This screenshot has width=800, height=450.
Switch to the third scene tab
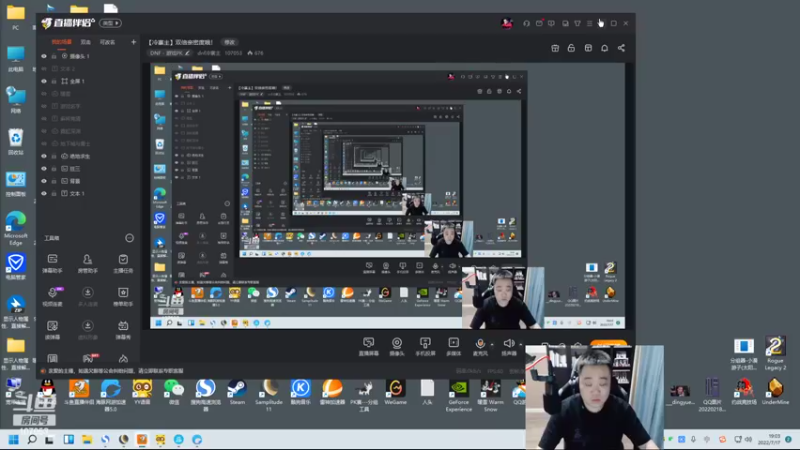107,42
